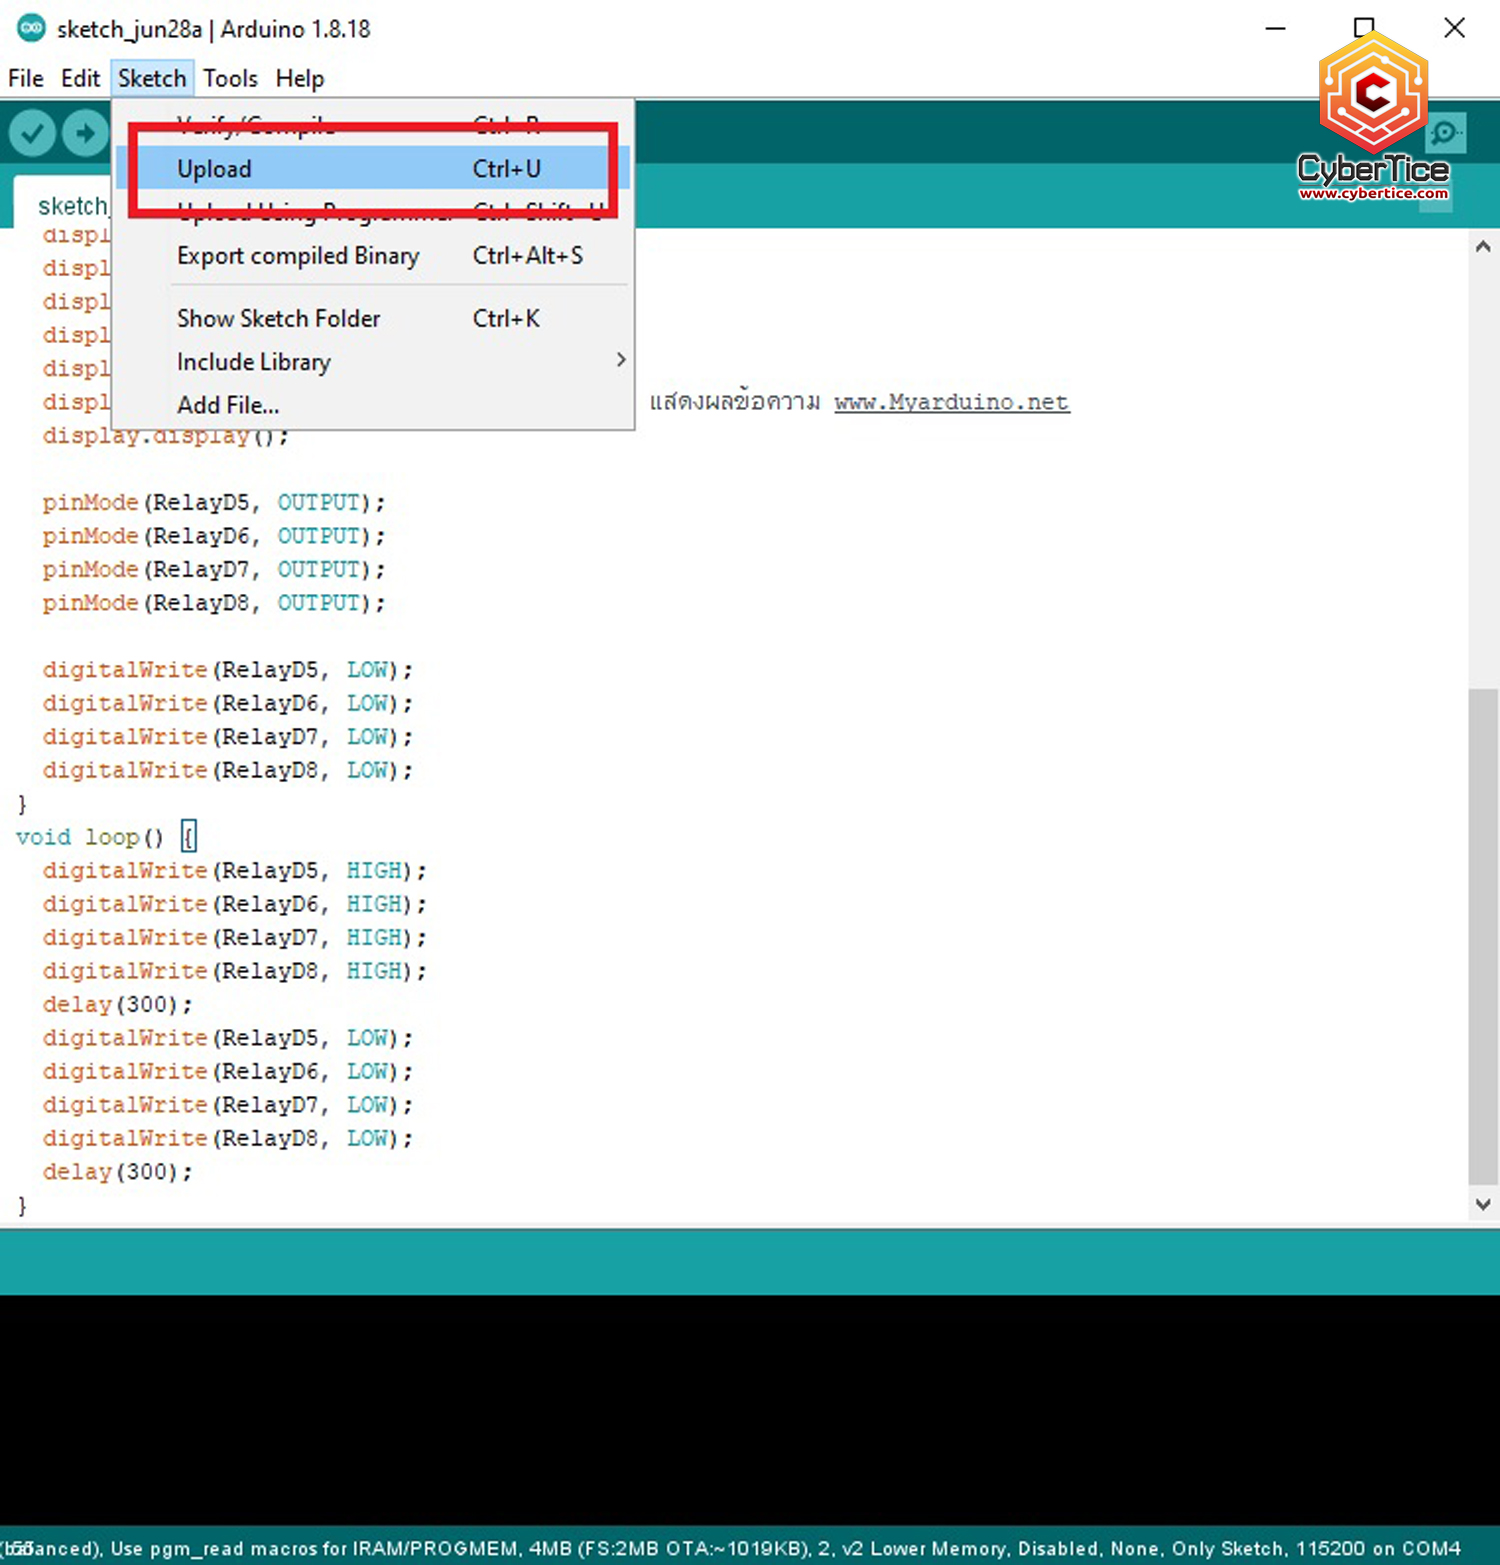The image size is (1500, 1565).
Task: Open the File menu
Action: [24, 78]
